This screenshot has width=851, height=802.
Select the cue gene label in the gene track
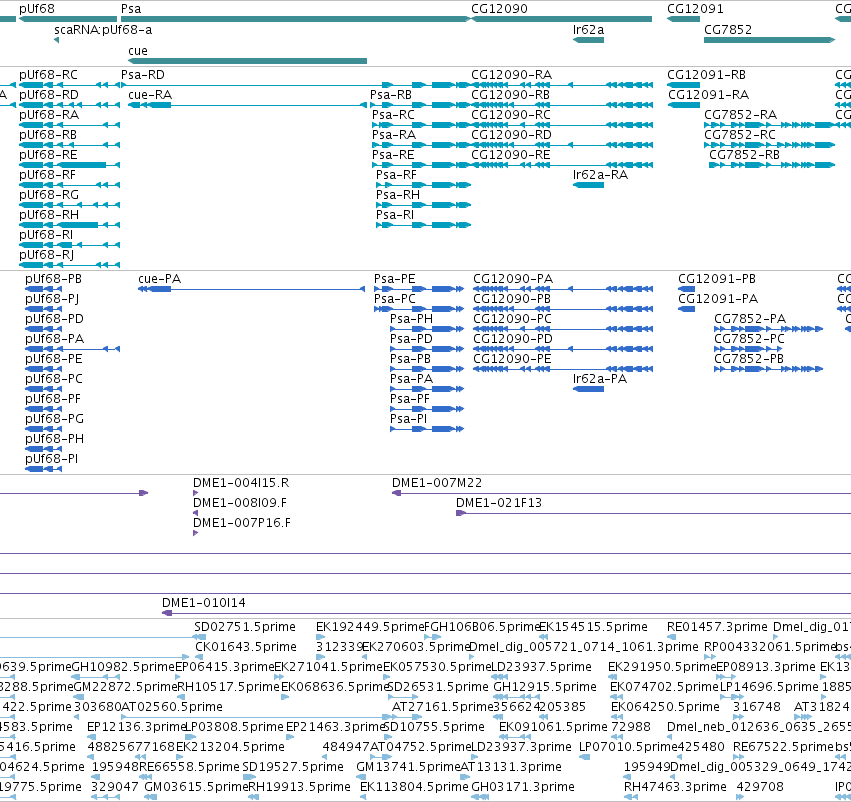(x=138, y=50)
